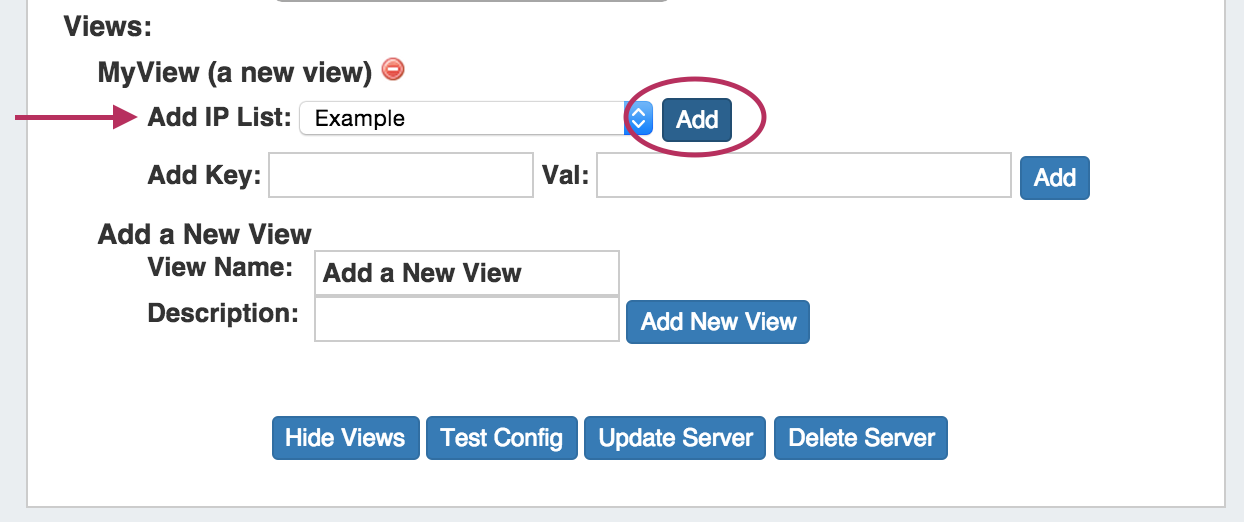The width and height of the screenshot is (1244, 522).
Task: Click the Add a New View heading
Action: (x=205, y=234)
